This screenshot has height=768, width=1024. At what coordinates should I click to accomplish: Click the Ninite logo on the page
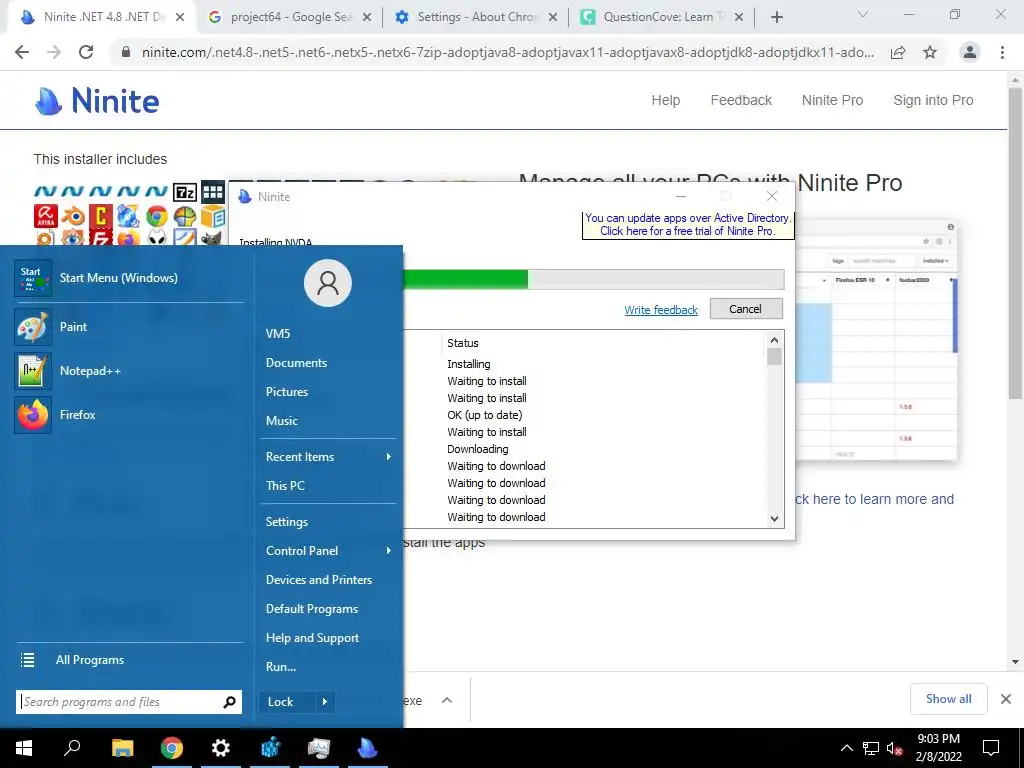(97, 101)
